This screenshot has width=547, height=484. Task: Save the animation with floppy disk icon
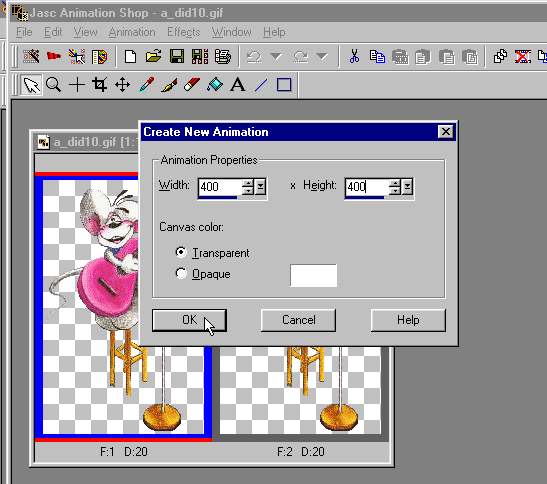[177, 56]
